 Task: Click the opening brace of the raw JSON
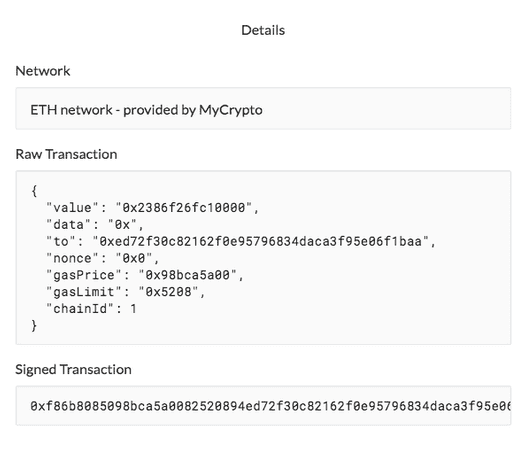coord(34,191)
